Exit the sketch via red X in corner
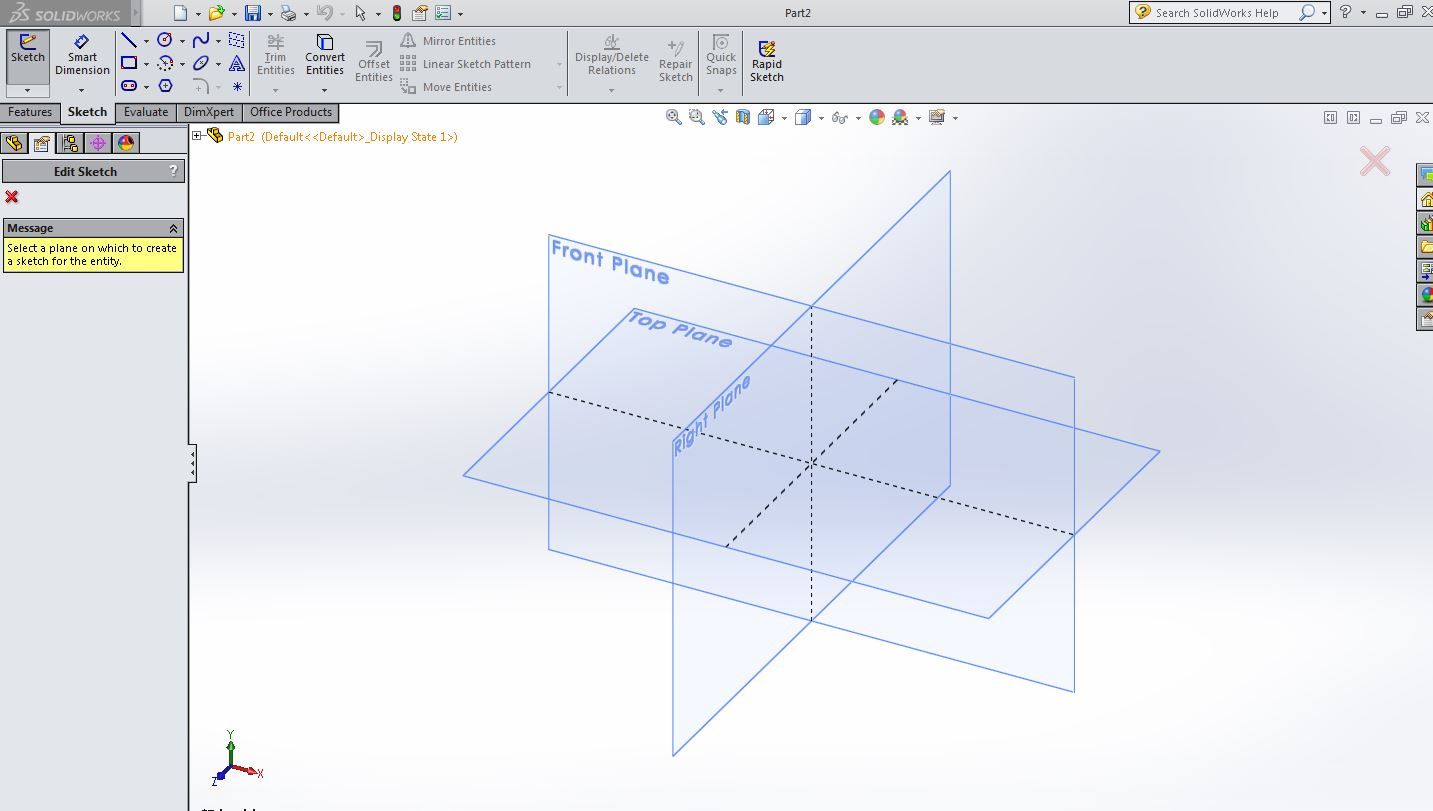Image resolution: width=1433 pixels, height=811 pixels. point(1373,160)
